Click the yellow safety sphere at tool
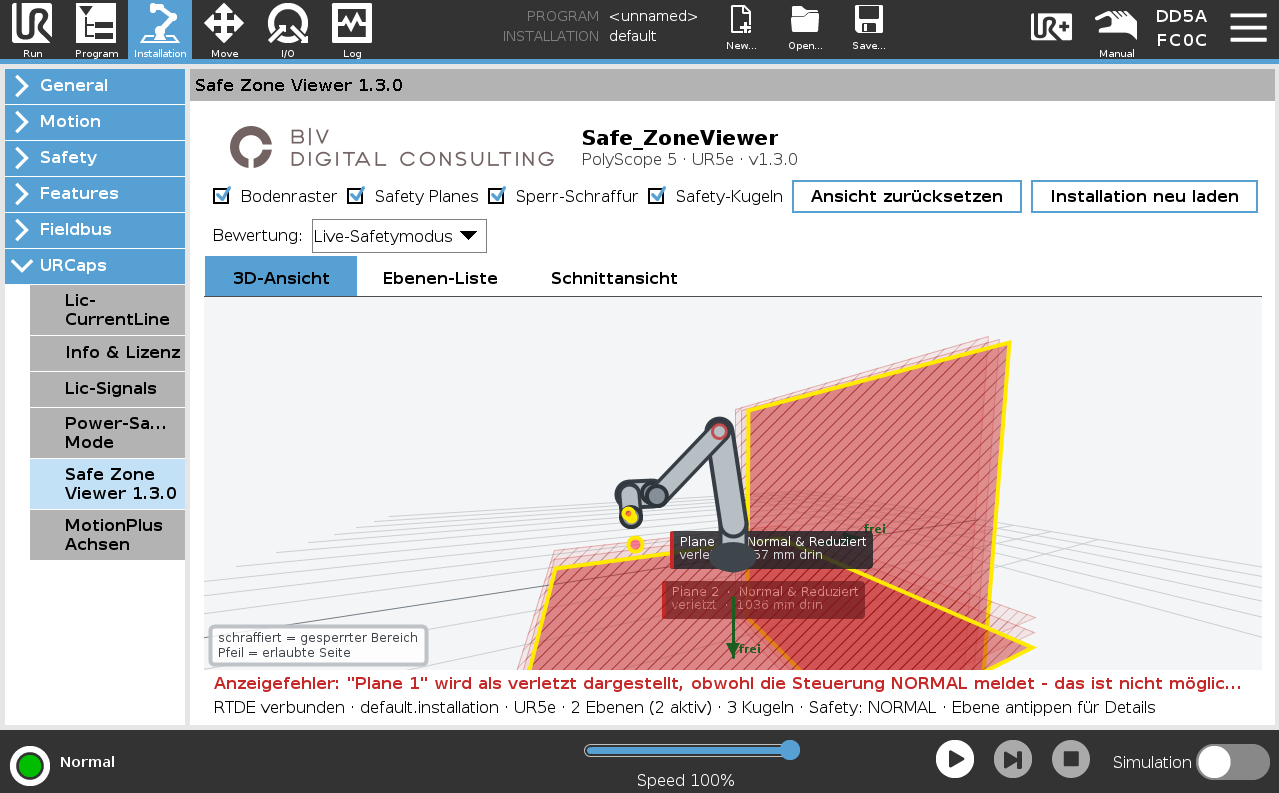The width and height of the screenshot is (1279, 793). [x=629, y=515]
